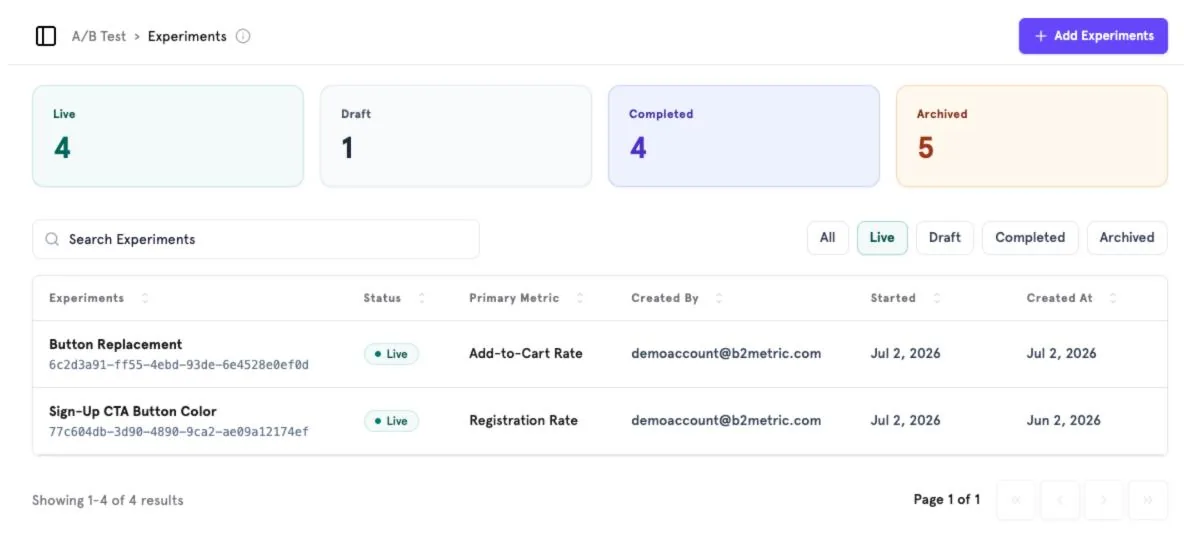This screenshot has height=543, width=1184.
Task: Click the Primary Metric column header
Action: [514, 298]
